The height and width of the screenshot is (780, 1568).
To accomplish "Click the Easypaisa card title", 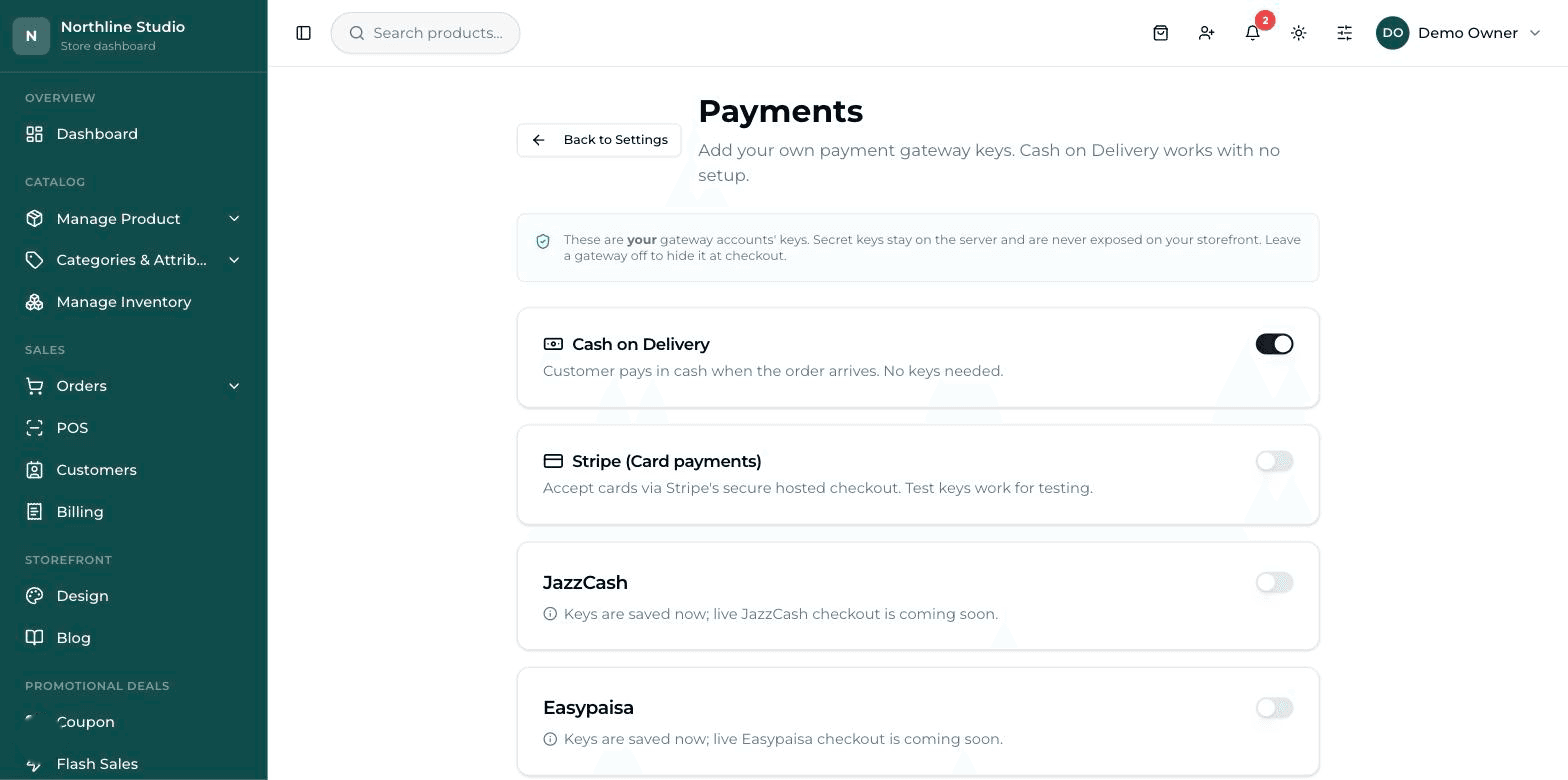I will (588, 707).
